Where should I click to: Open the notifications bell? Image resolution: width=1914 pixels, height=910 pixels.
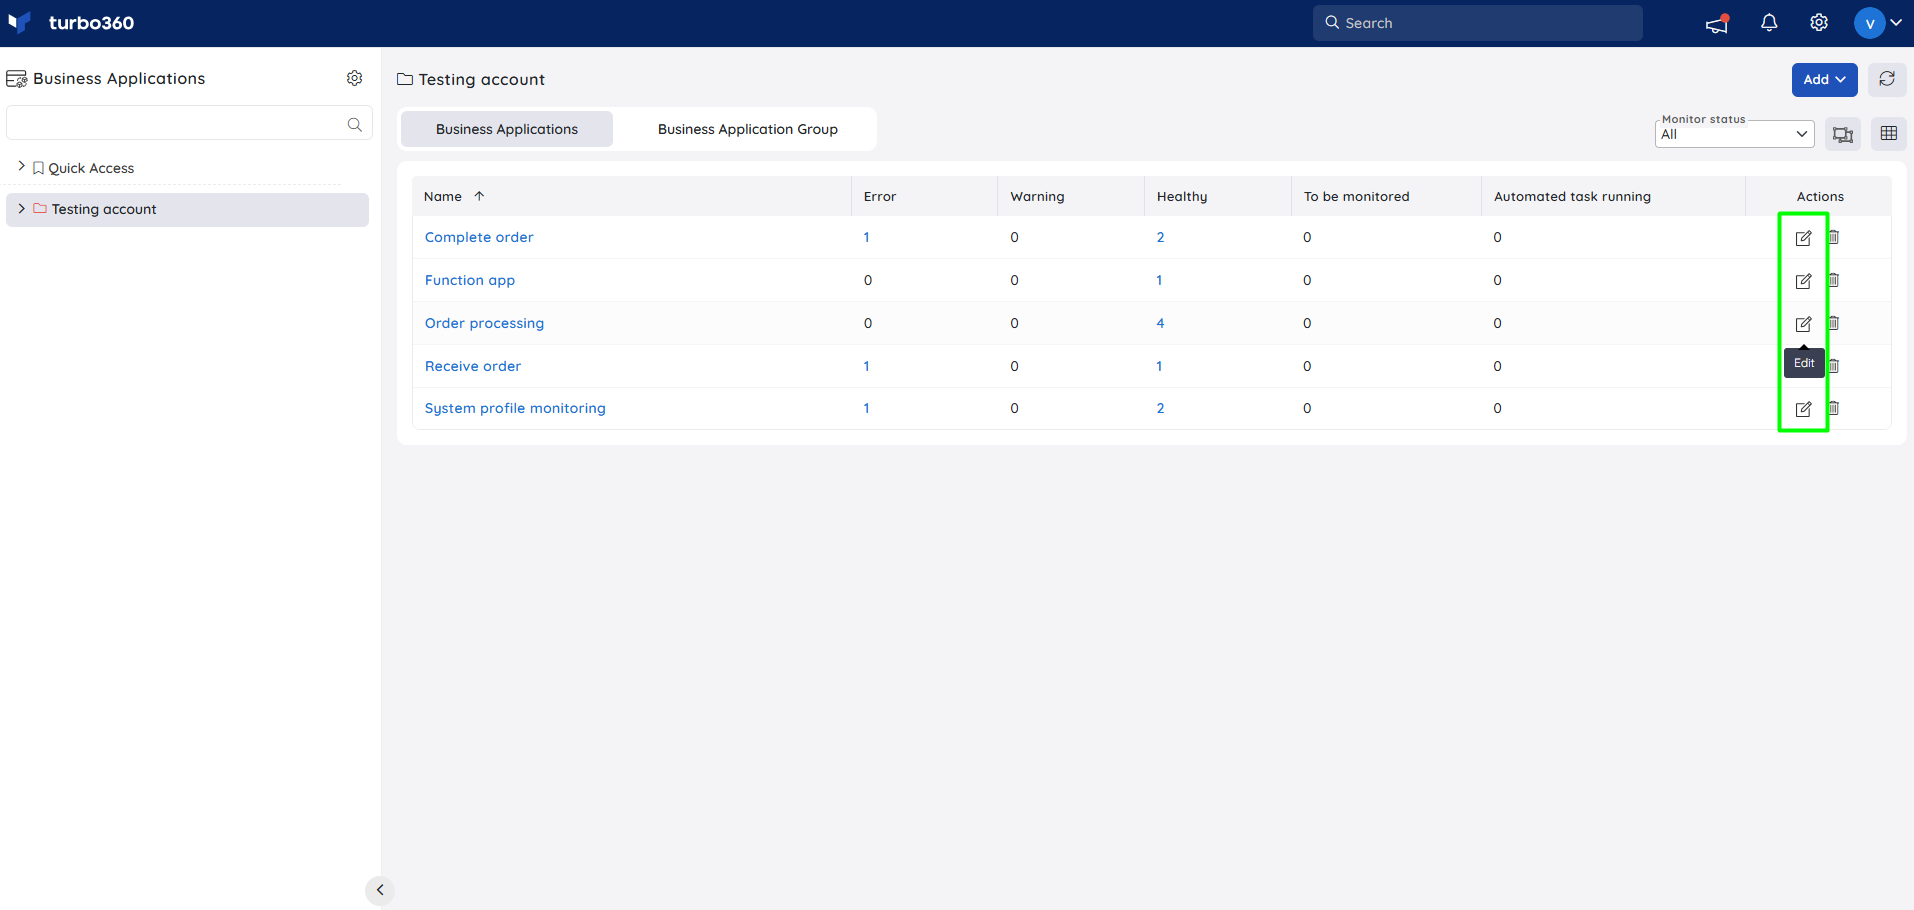click(x=1769, y=22)
